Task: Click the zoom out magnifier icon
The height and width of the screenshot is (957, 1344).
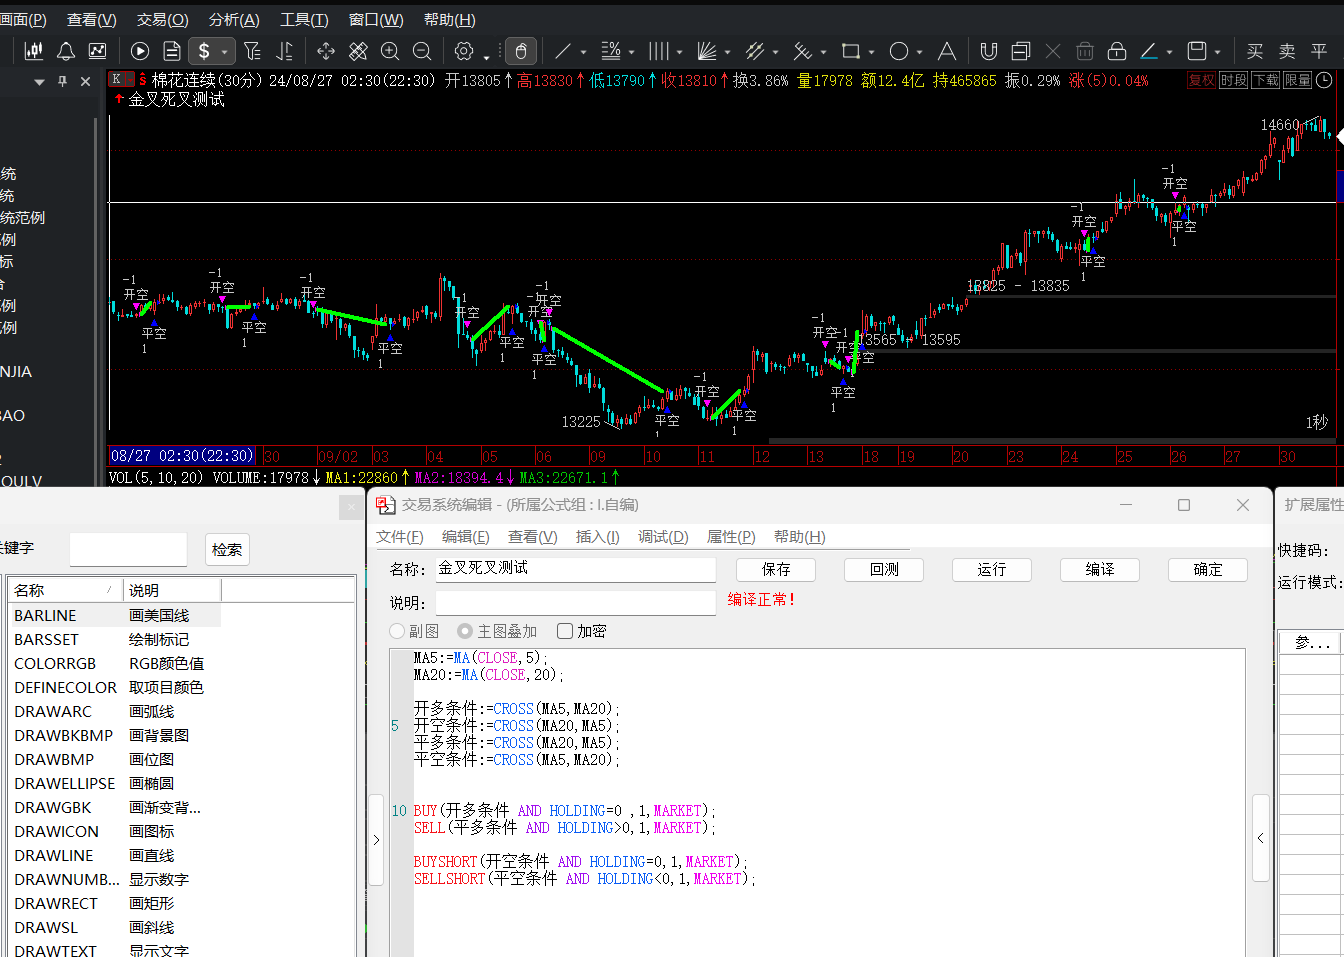Action: coord(422,51)
